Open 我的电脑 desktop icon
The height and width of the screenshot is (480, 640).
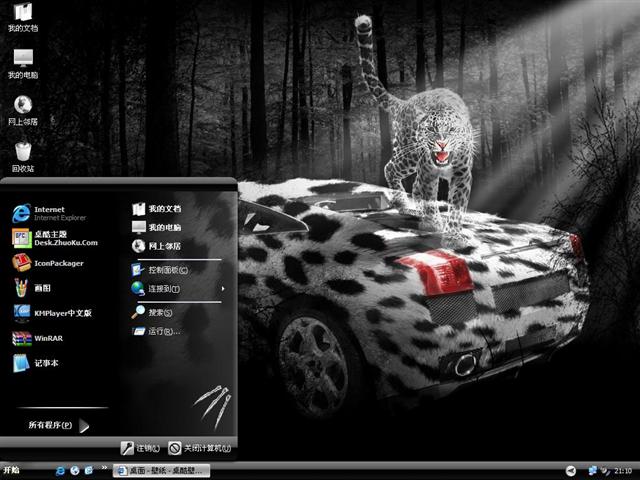[x=23, y=64]
